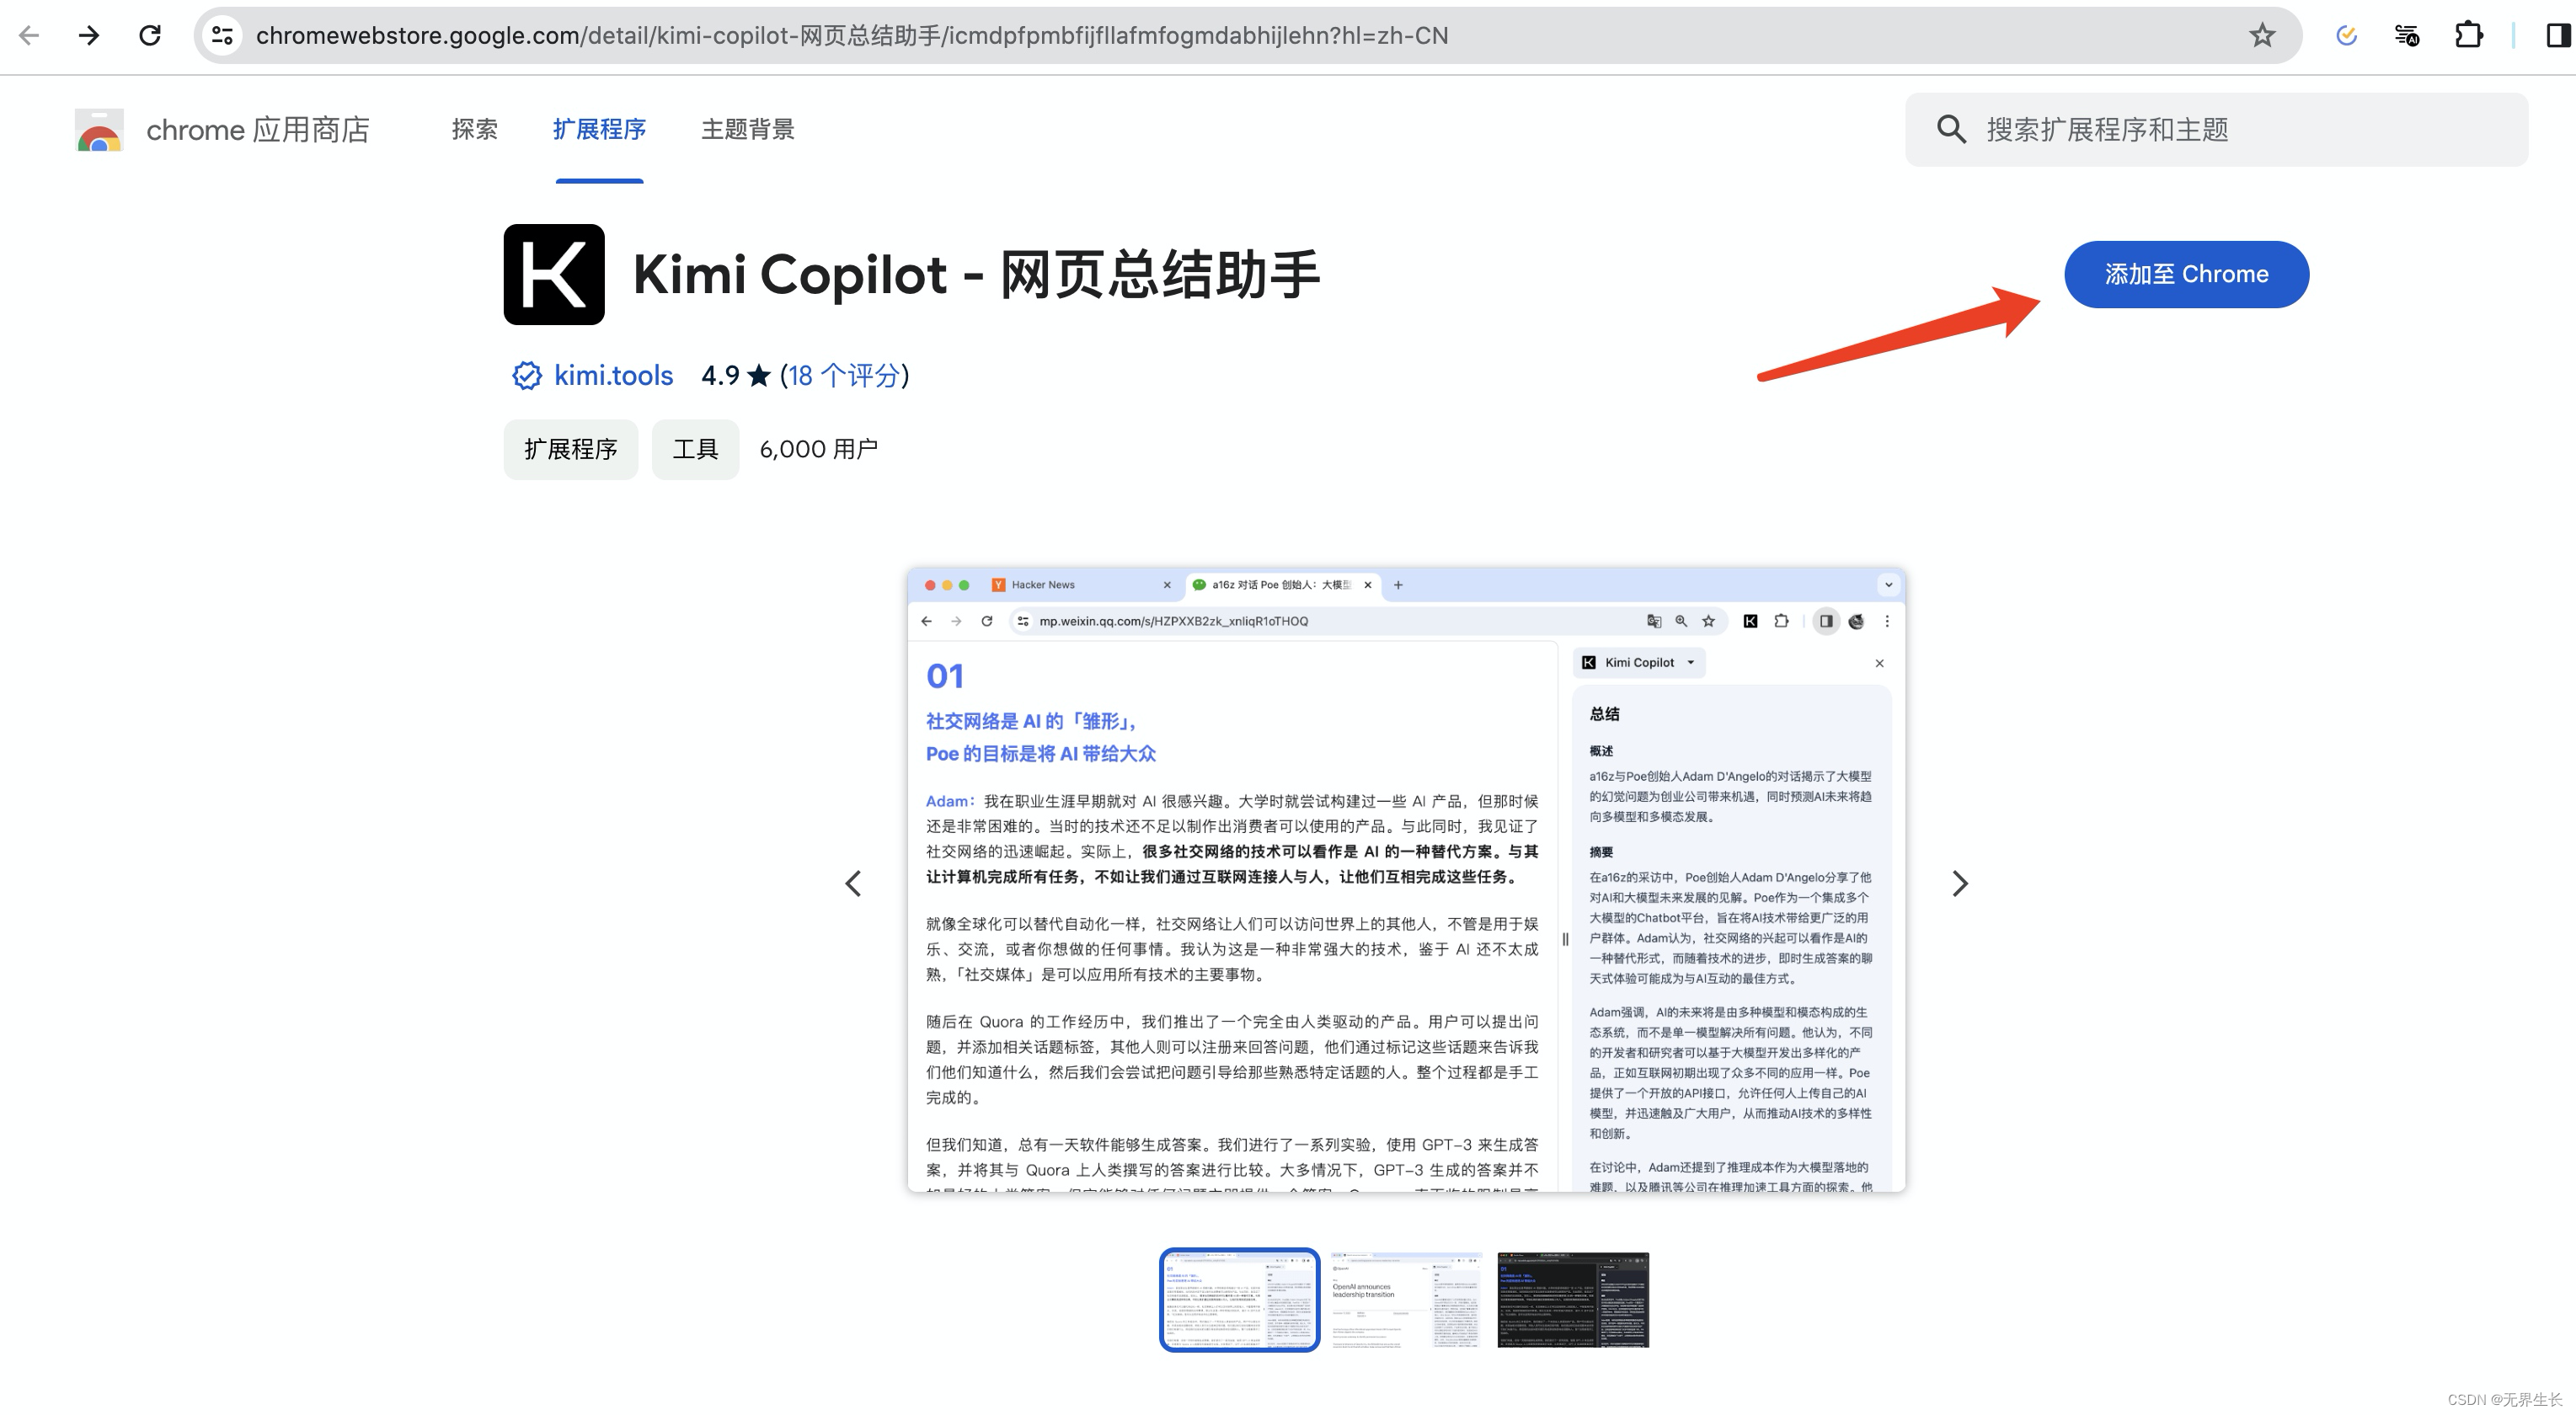Open the 18 个评分 ratings link
The width and height of the screenshot is (2576, 1415).
[x=844, y=376]
